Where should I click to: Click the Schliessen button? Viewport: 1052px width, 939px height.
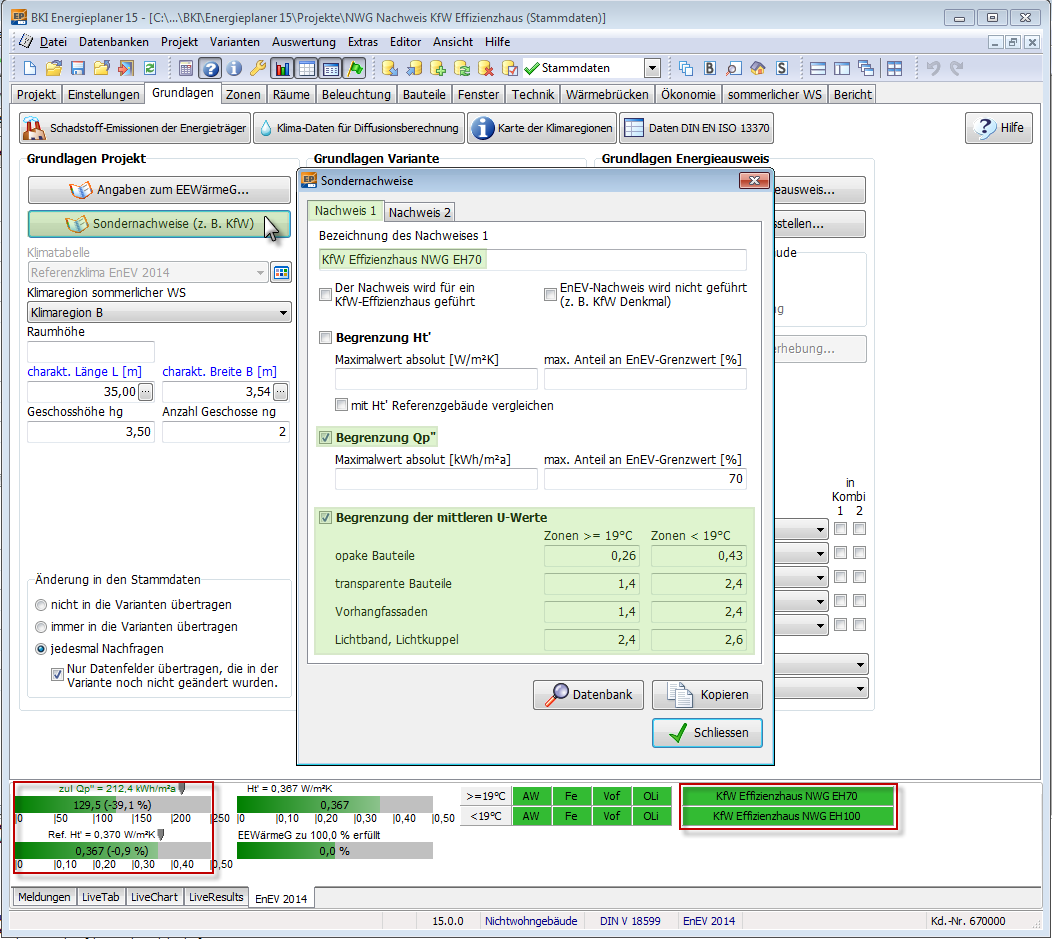pos(707,732)
